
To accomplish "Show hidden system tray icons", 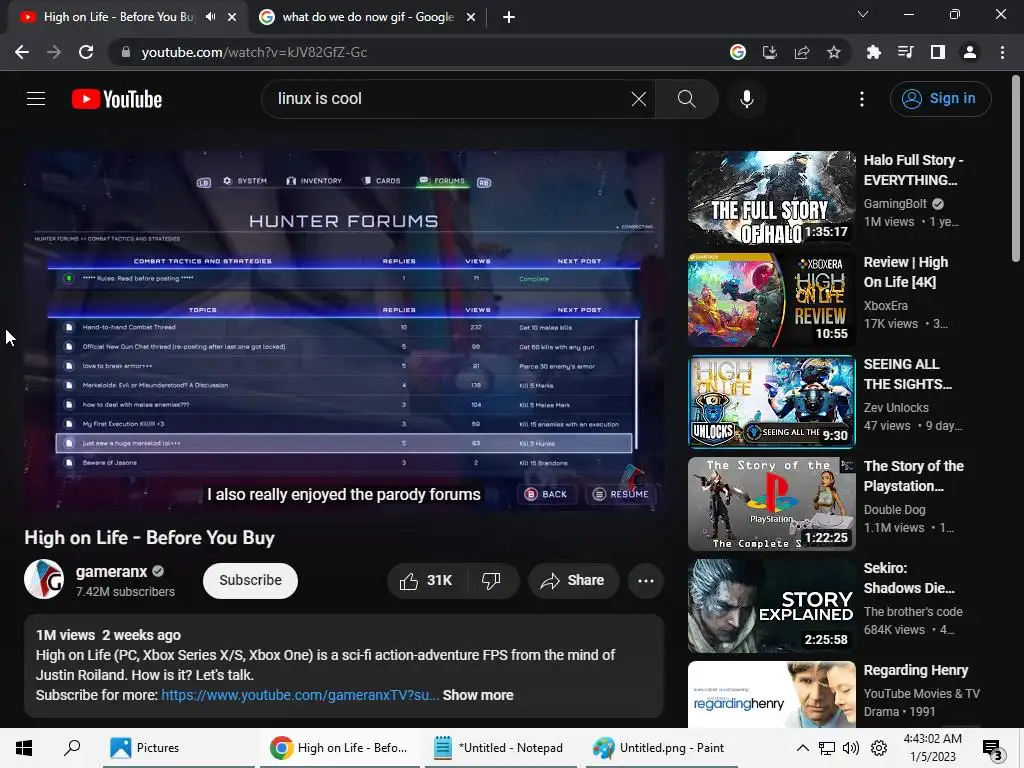I will click(x=803, y=748).
